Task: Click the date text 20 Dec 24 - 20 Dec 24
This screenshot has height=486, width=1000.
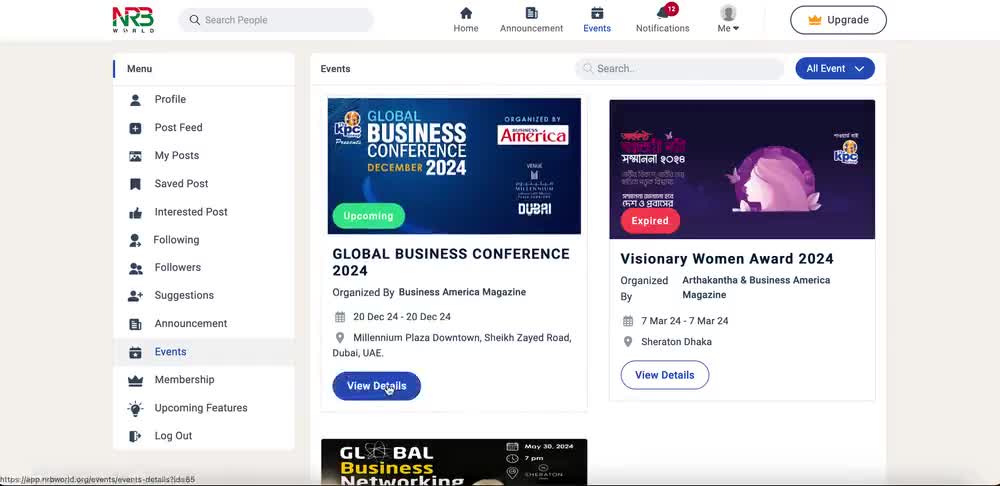Action: pos(402,317)
